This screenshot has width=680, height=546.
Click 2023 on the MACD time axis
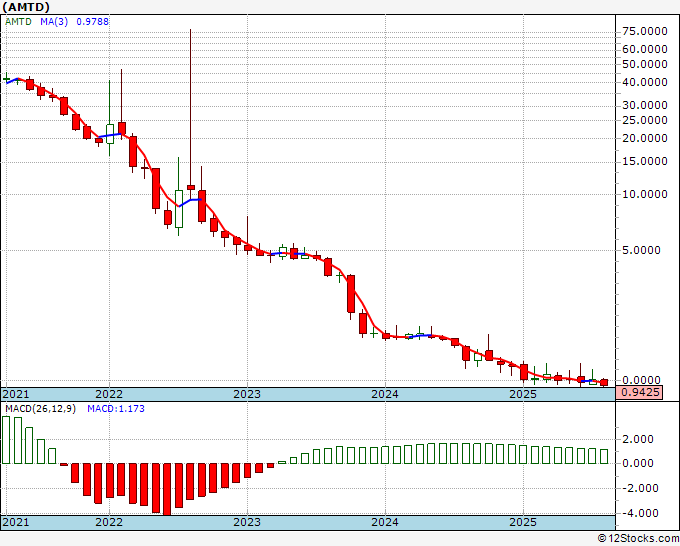[x=247, y=522]
